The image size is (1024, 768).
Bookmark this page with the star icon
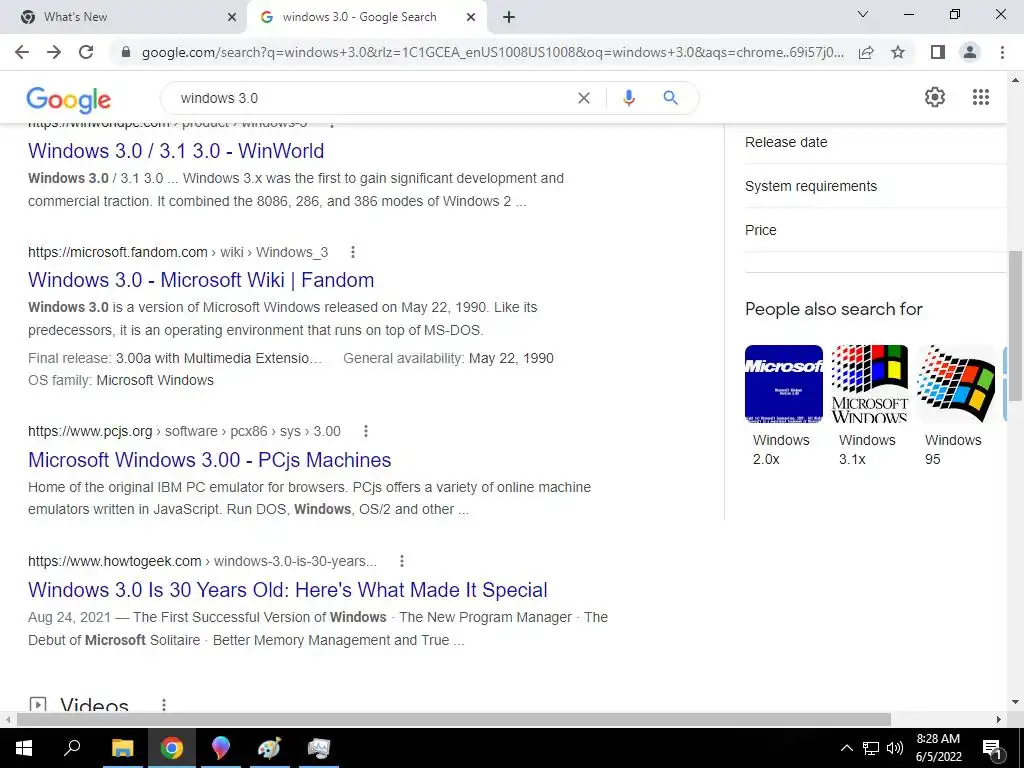click(898, 52)
